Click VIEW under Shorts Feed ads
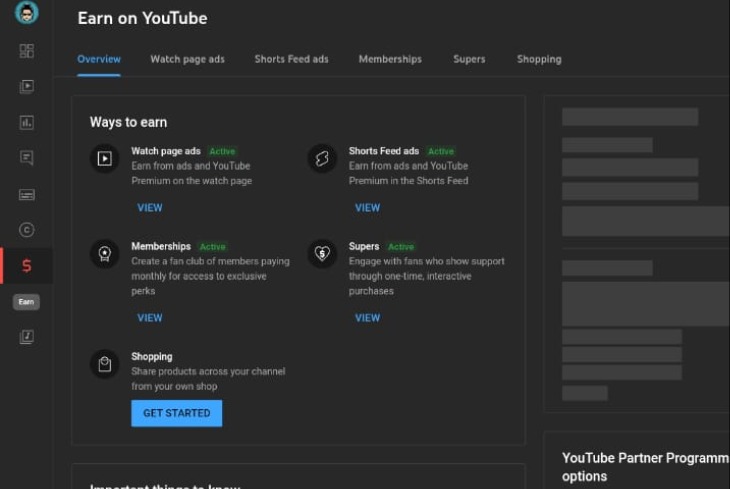 [368, 208]
